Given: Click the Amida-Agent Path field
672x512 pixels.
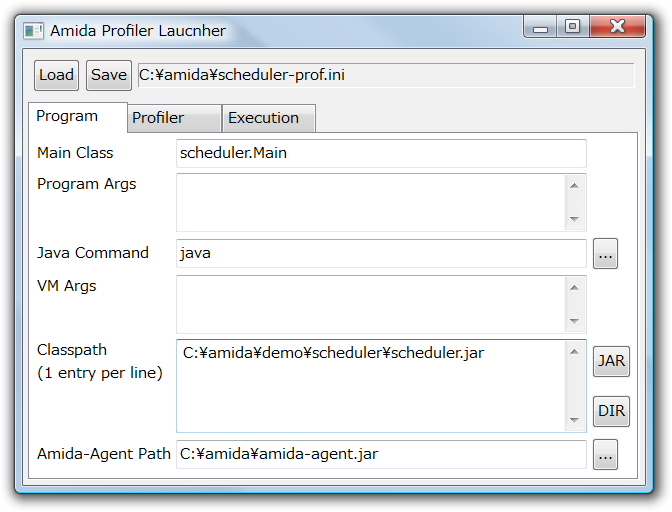Looking at the screenshot, I should click(x=380, y=454).
